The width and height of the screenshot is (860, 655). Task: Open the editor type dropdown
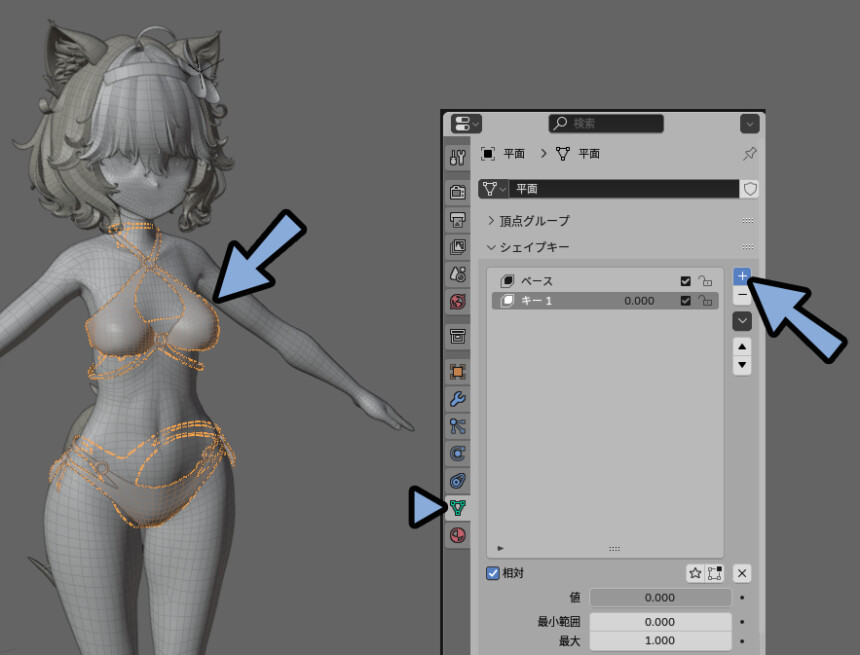point(466,123)
